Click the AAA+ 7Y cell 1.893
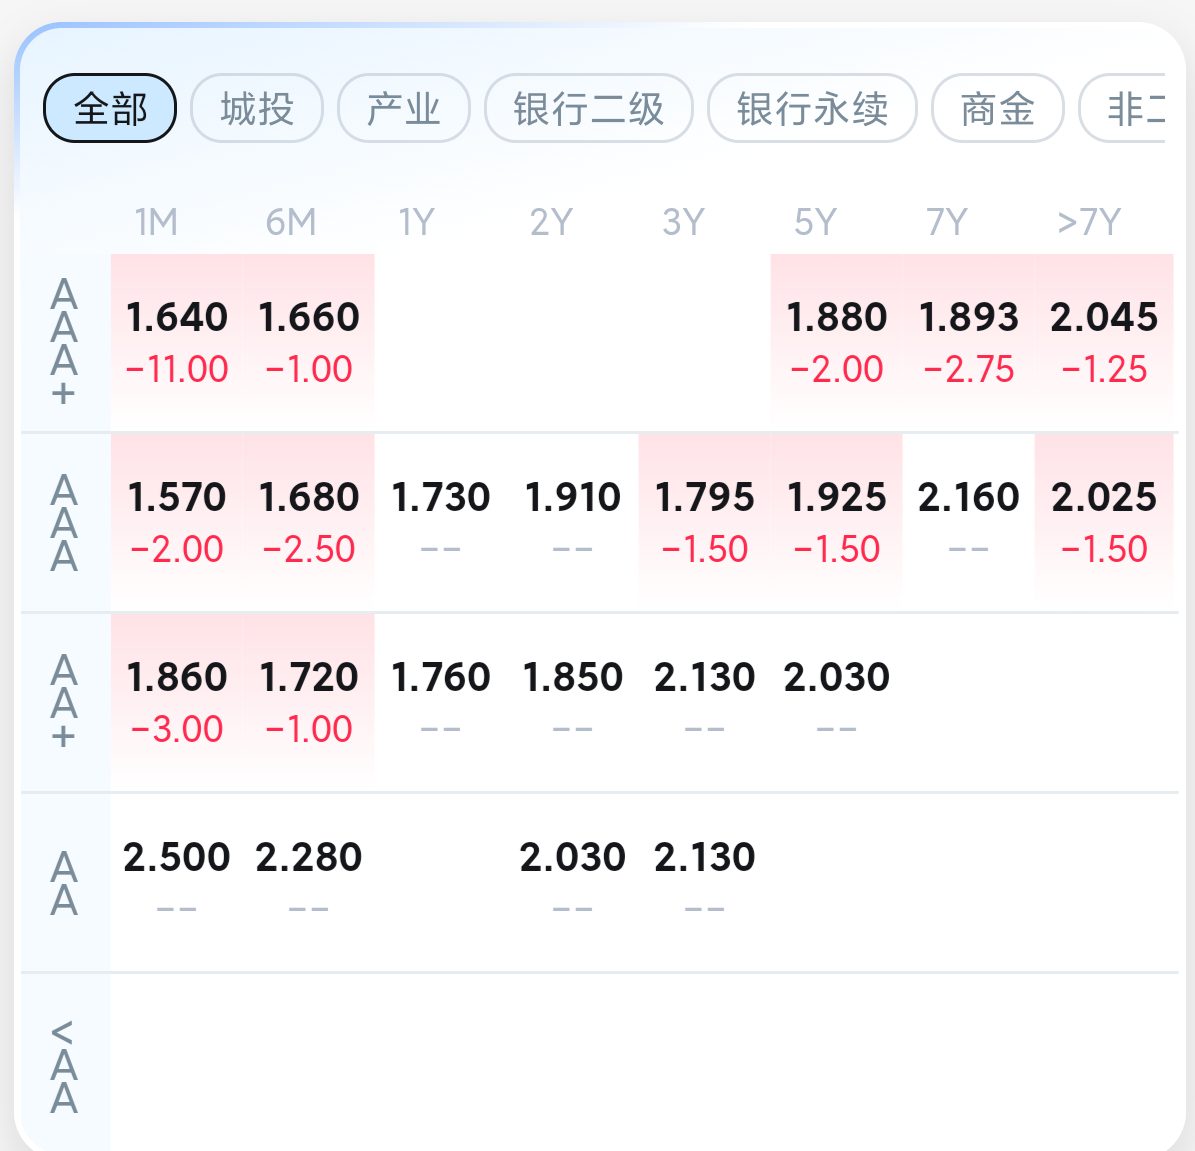Viewport: 1195px width, 1151px height. pyautogui.click(x=969, y=342)
